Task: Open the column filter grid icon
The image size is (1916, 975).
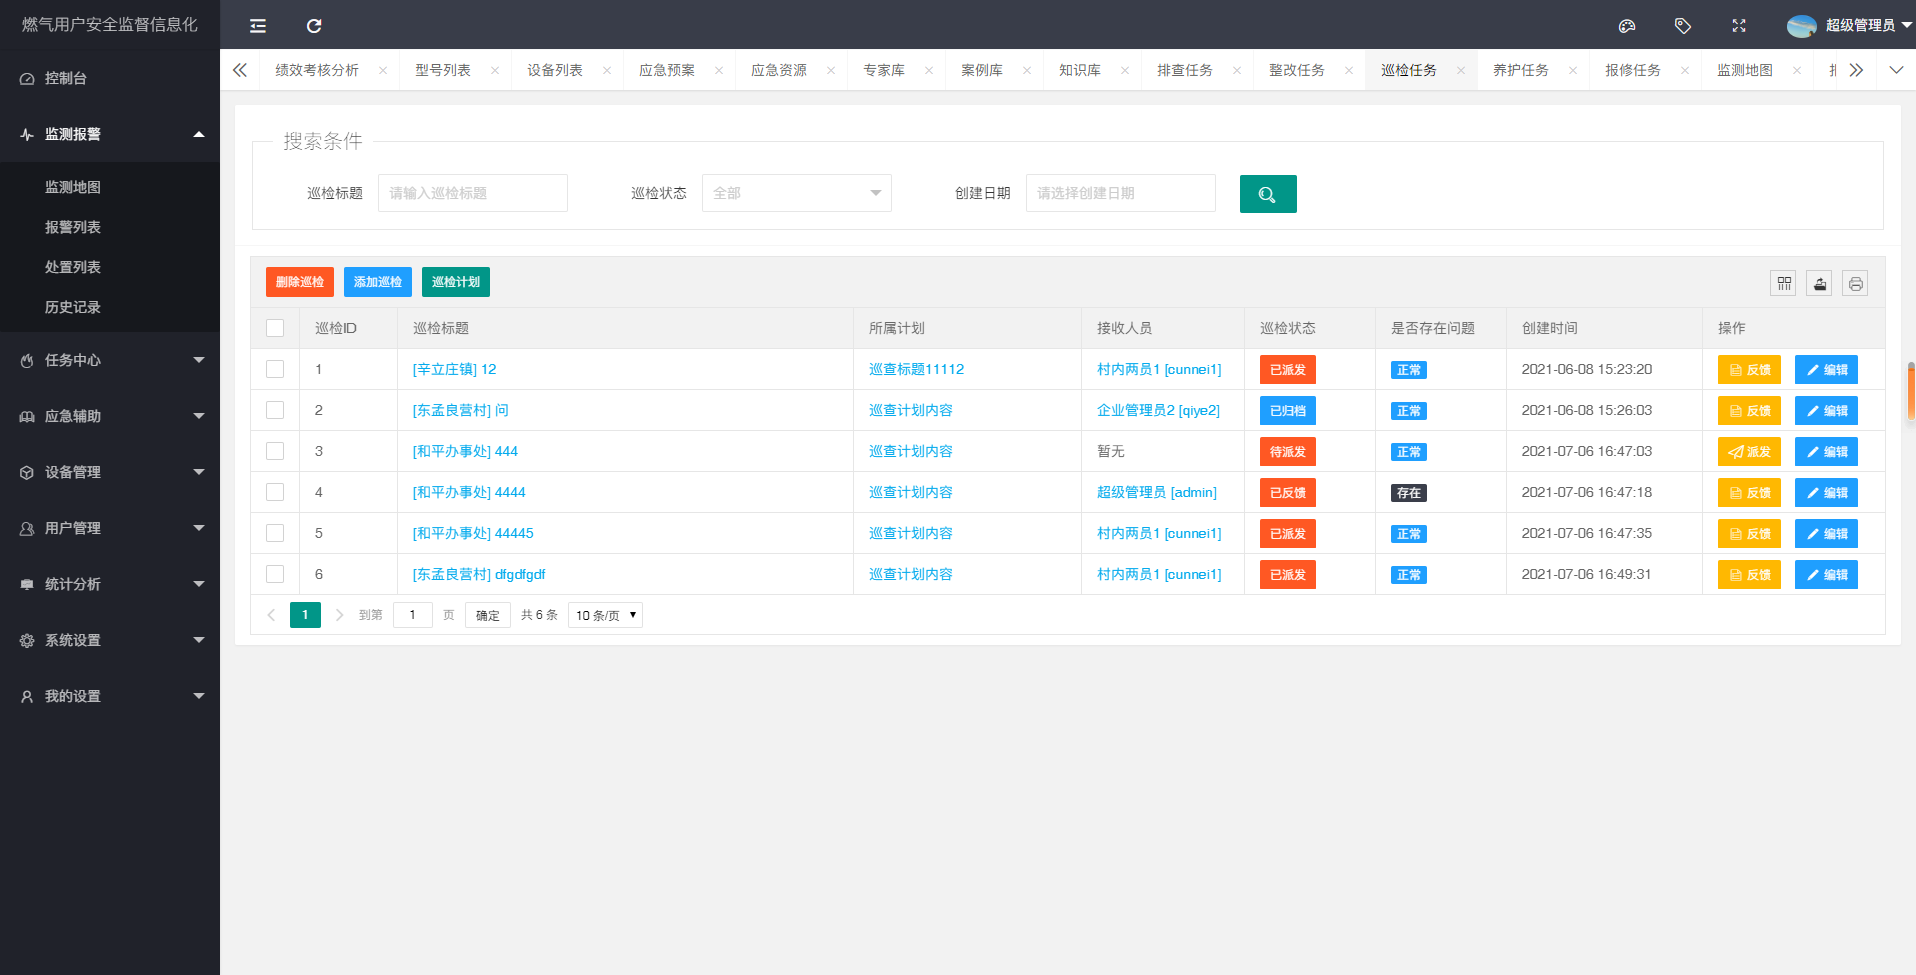Action: click(1784, 284)
